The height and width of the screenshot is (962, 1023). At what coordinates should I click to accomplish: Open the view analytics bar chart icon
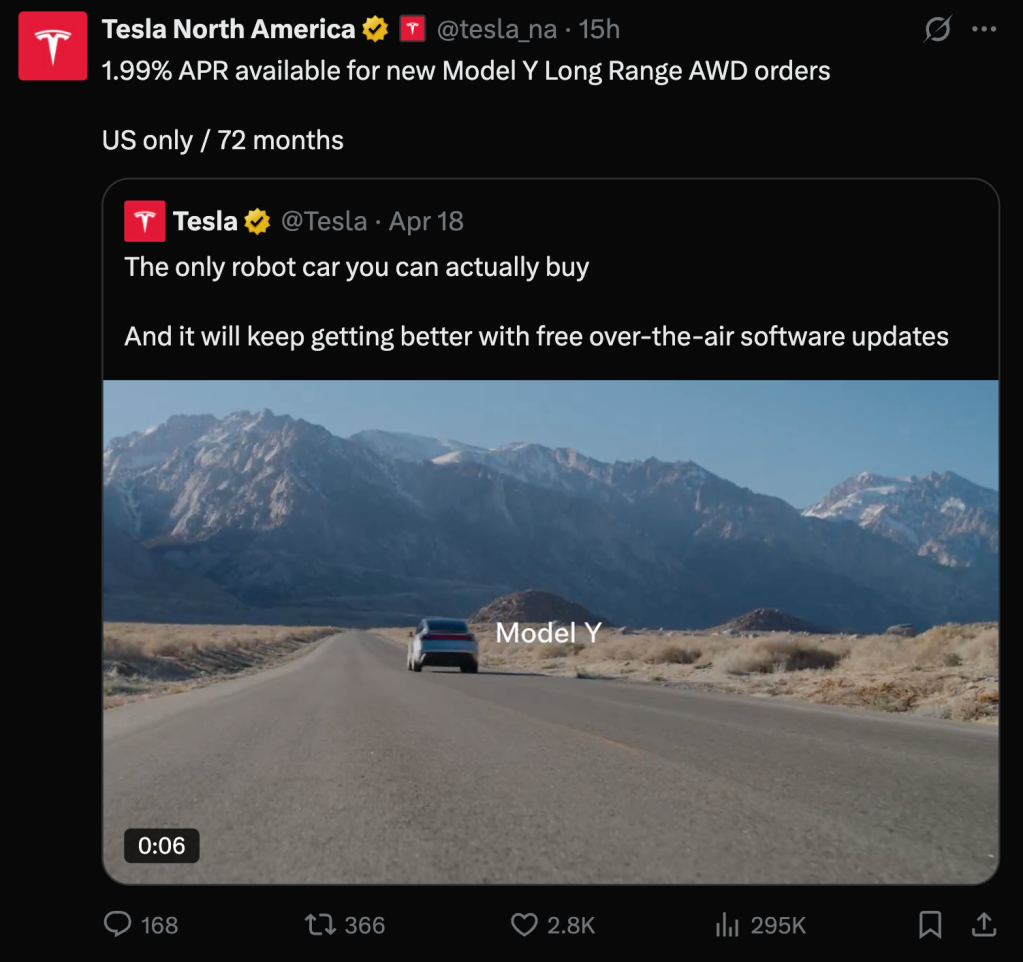tap(727, 925)
